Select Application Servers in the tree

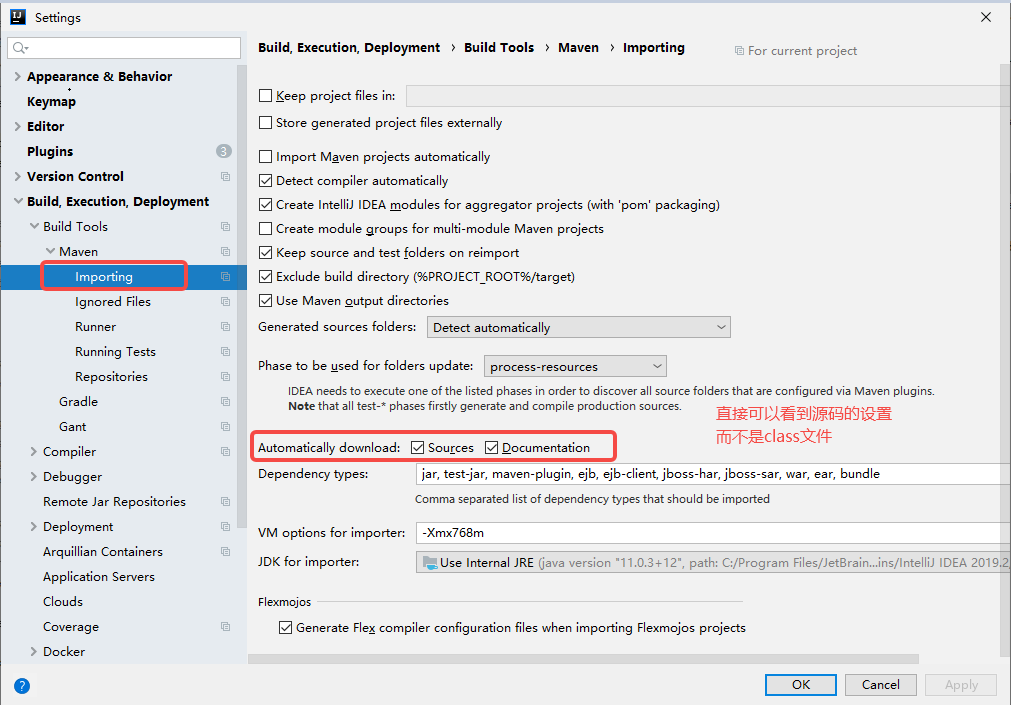coord(99,577)
